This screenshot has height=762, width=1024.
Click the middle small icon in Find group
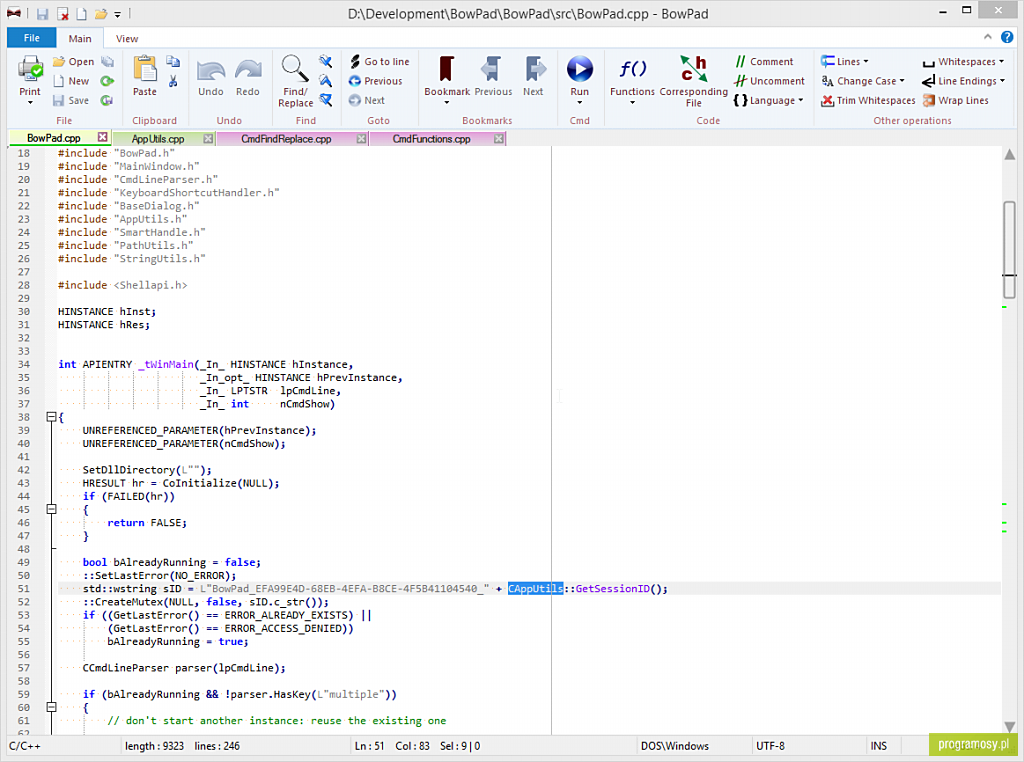[325, 81]
